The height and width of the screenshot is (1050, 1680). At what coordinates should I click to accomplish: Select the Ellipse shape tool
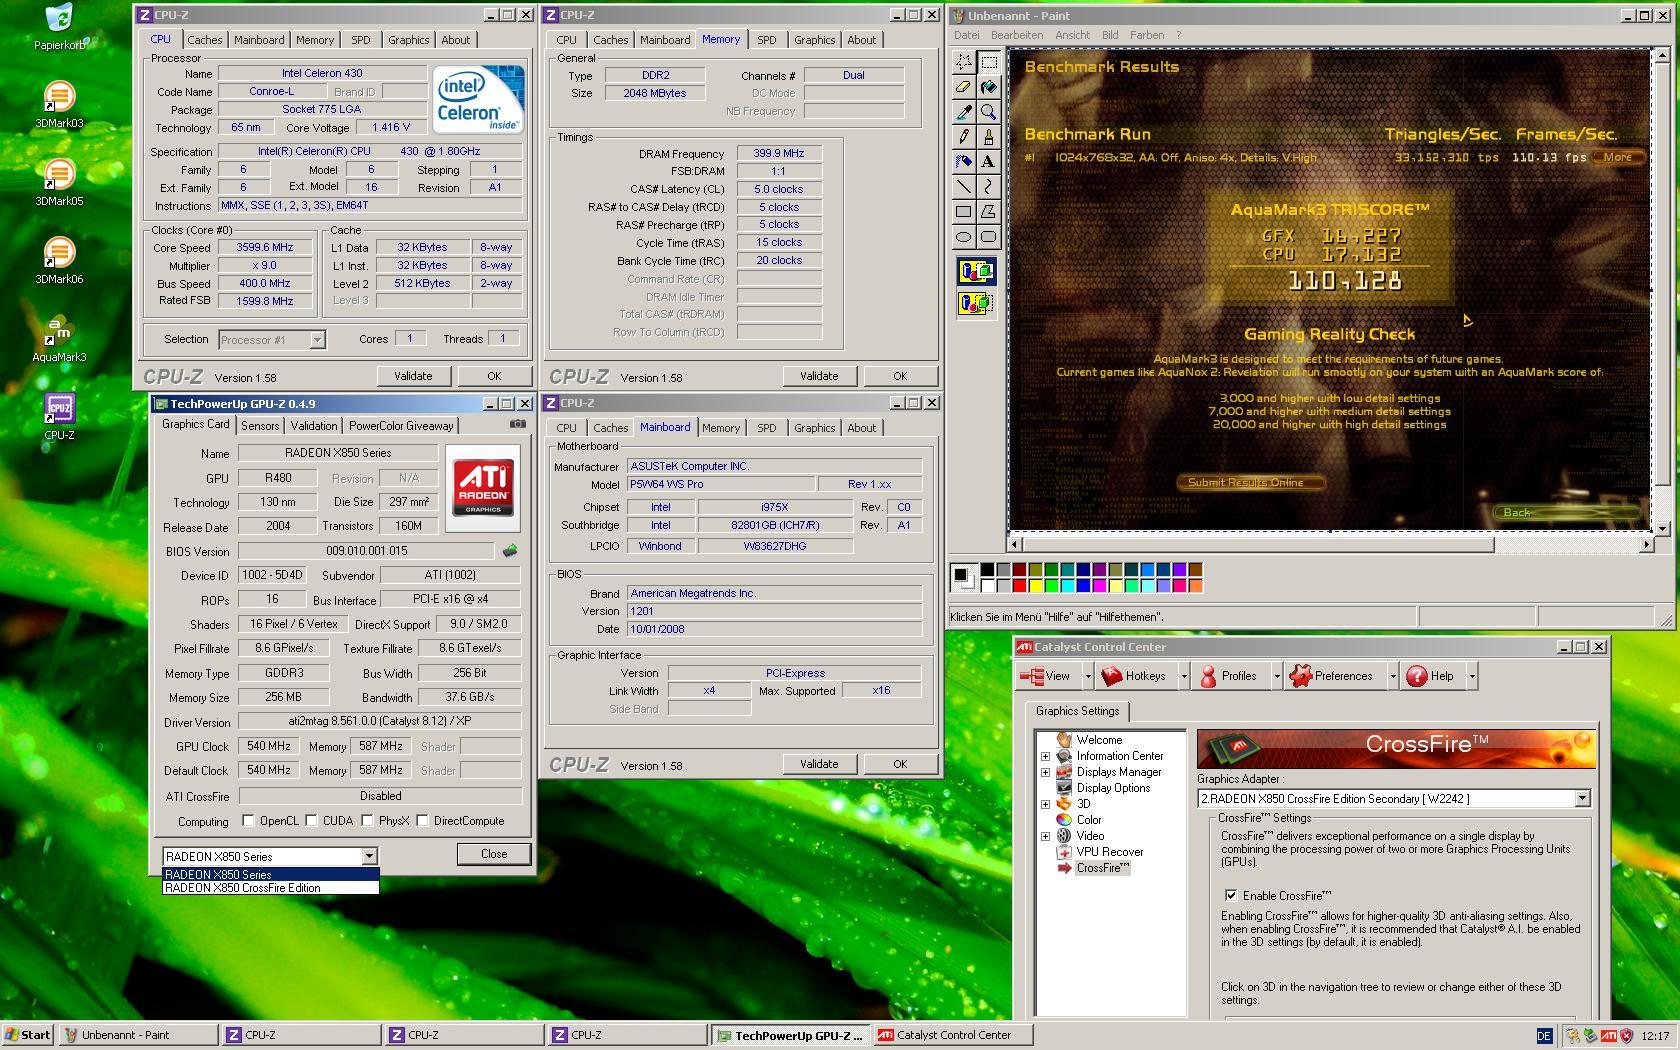coord(963,237)
